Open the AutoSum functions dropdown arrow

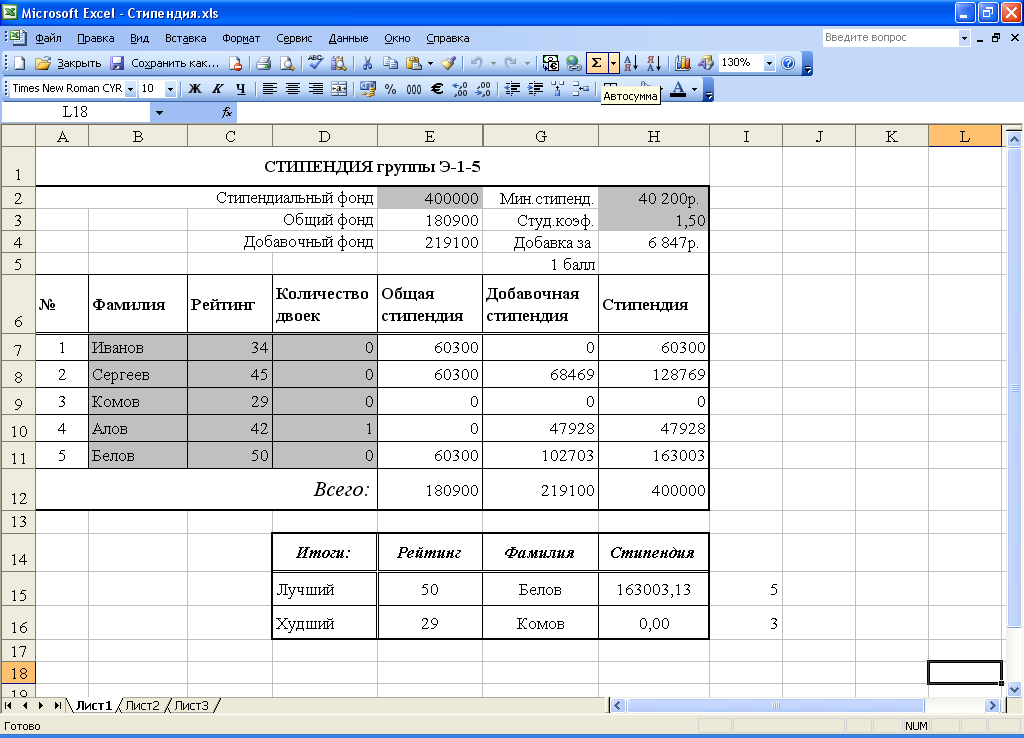click(x=613, y=63)
